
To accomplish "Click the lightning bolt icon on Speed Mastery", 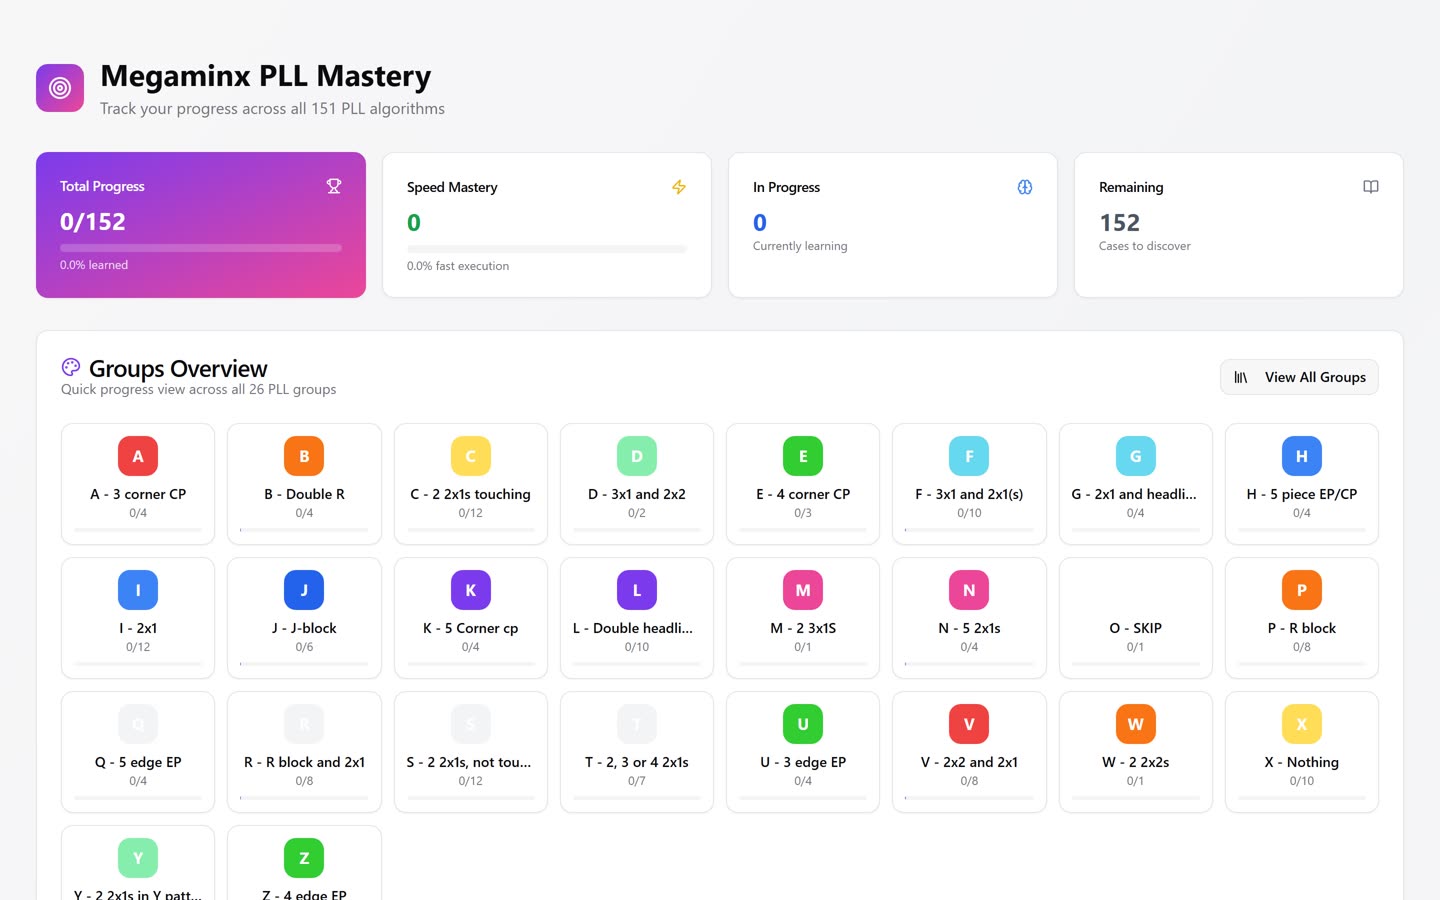I will (679, 187).
